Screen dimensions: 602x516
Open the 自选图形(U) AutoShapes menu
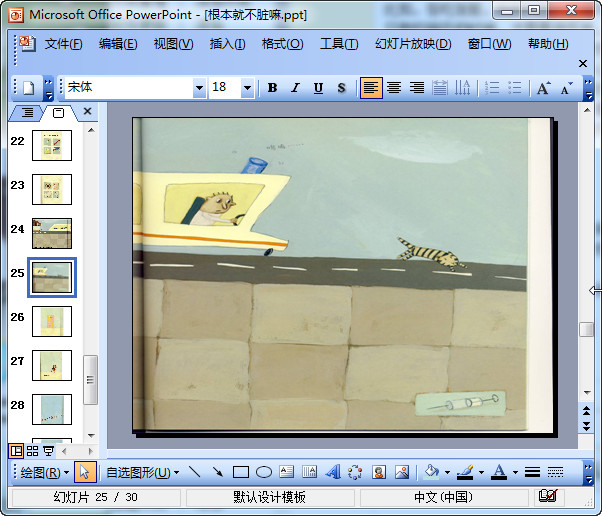pyautogui.click(x=142, y=472)
